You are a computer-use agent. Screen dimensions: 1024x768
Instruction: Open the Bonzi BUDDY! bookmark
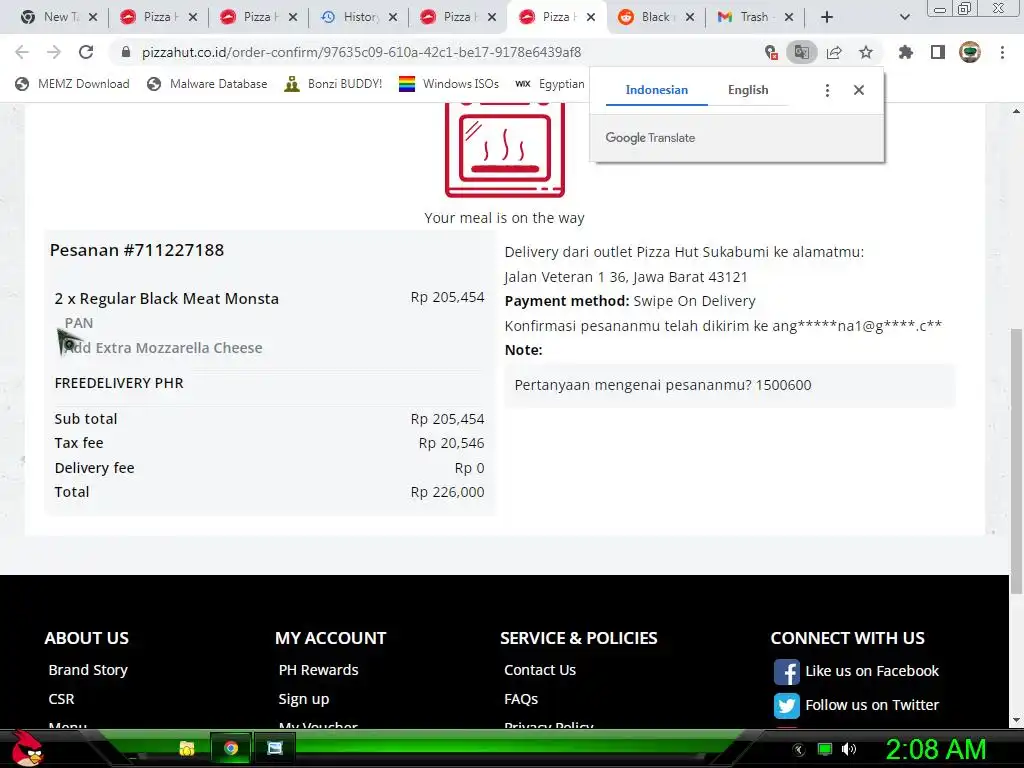pos(334,84)
